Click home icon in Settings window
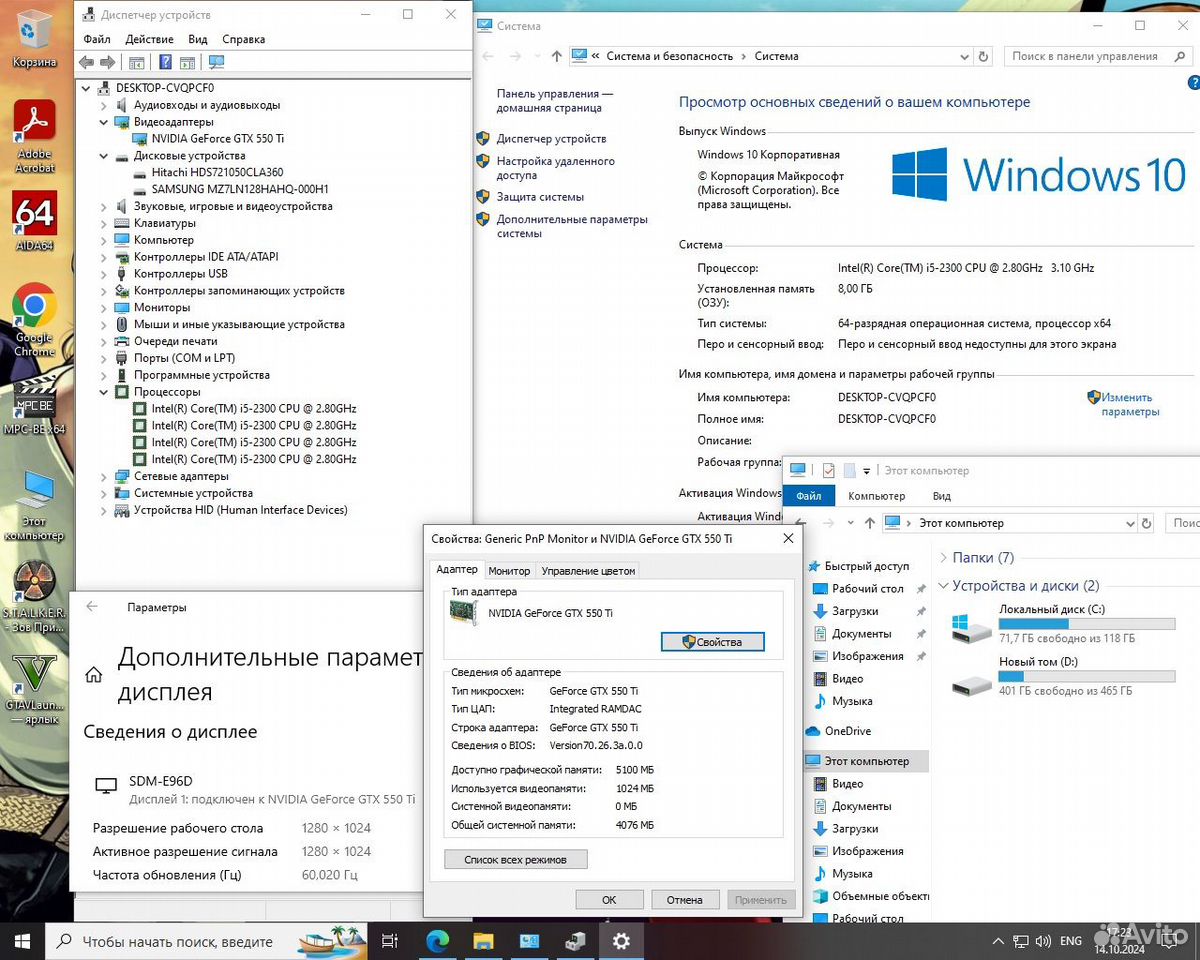1200x960 pixels. 94,675
